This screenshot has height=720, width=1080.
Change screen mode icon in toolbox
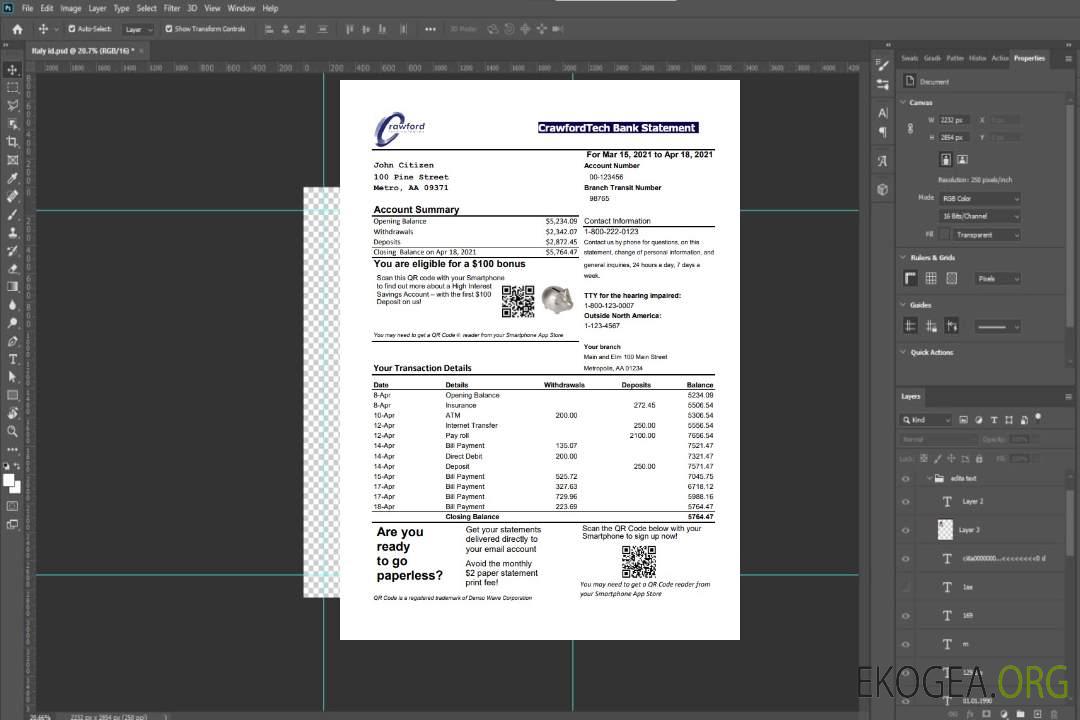tap(12, 524)
